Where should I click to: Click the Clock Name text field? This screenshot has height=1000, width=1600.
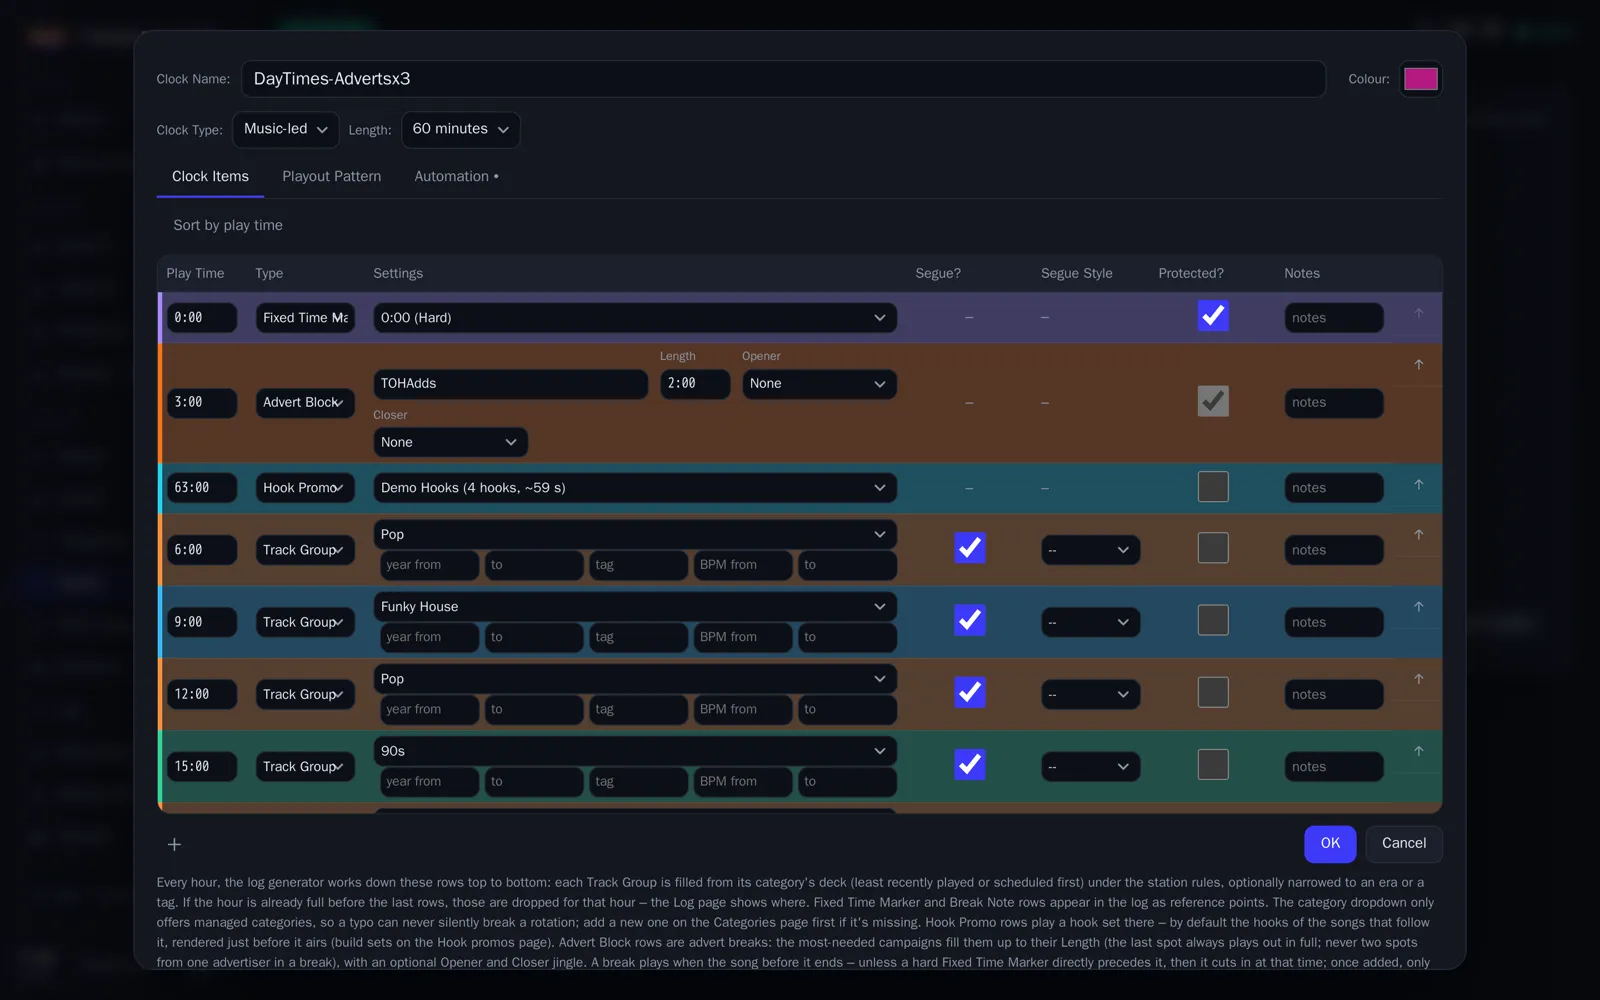(x=783, y=79)
